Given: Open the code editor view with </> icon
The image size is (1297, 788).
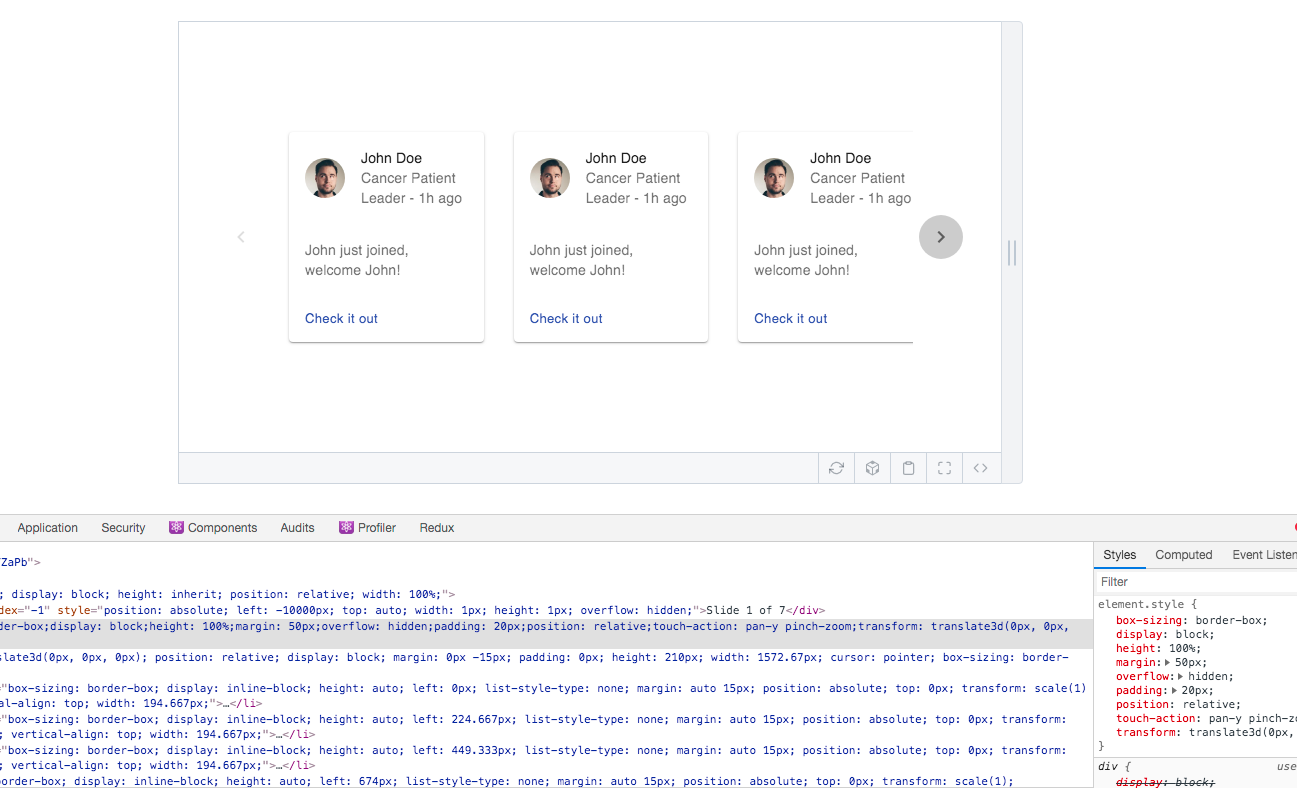Looking at the screenshot, I should 980,467.
